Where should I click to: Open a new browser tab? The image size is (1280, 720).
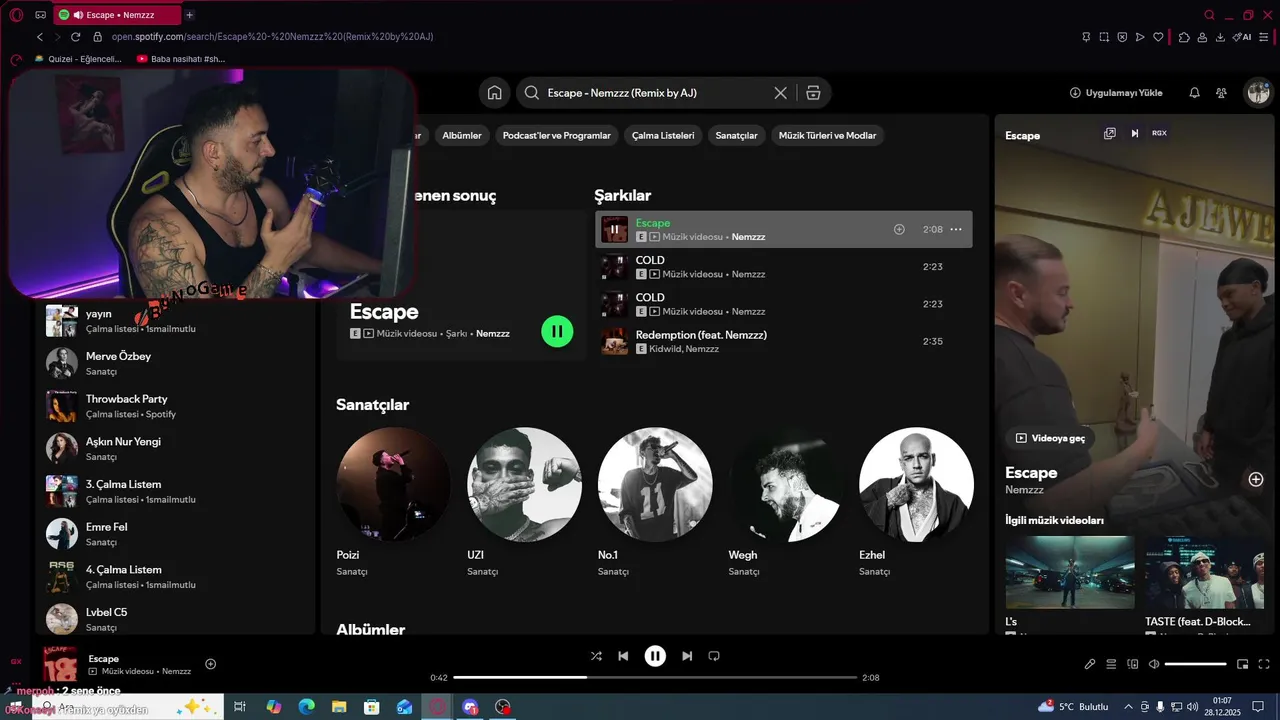pyautogui.click(x=189, y=15)
